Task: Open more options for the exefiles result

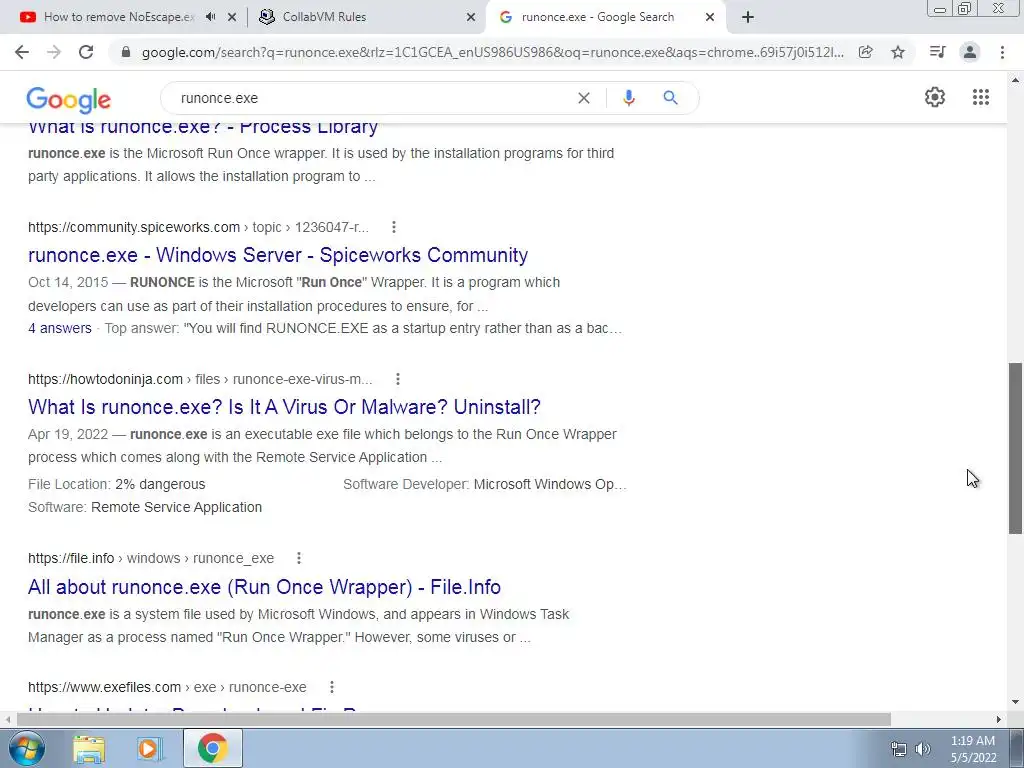Action: 332,687
